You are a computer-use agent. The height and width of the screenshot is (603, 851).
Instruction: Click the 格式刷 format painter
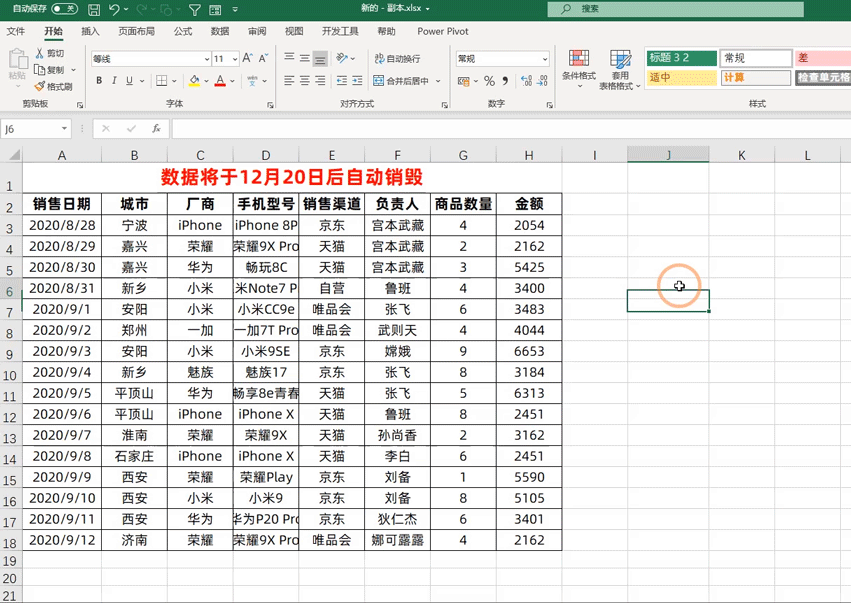click(x=53, y=86)
